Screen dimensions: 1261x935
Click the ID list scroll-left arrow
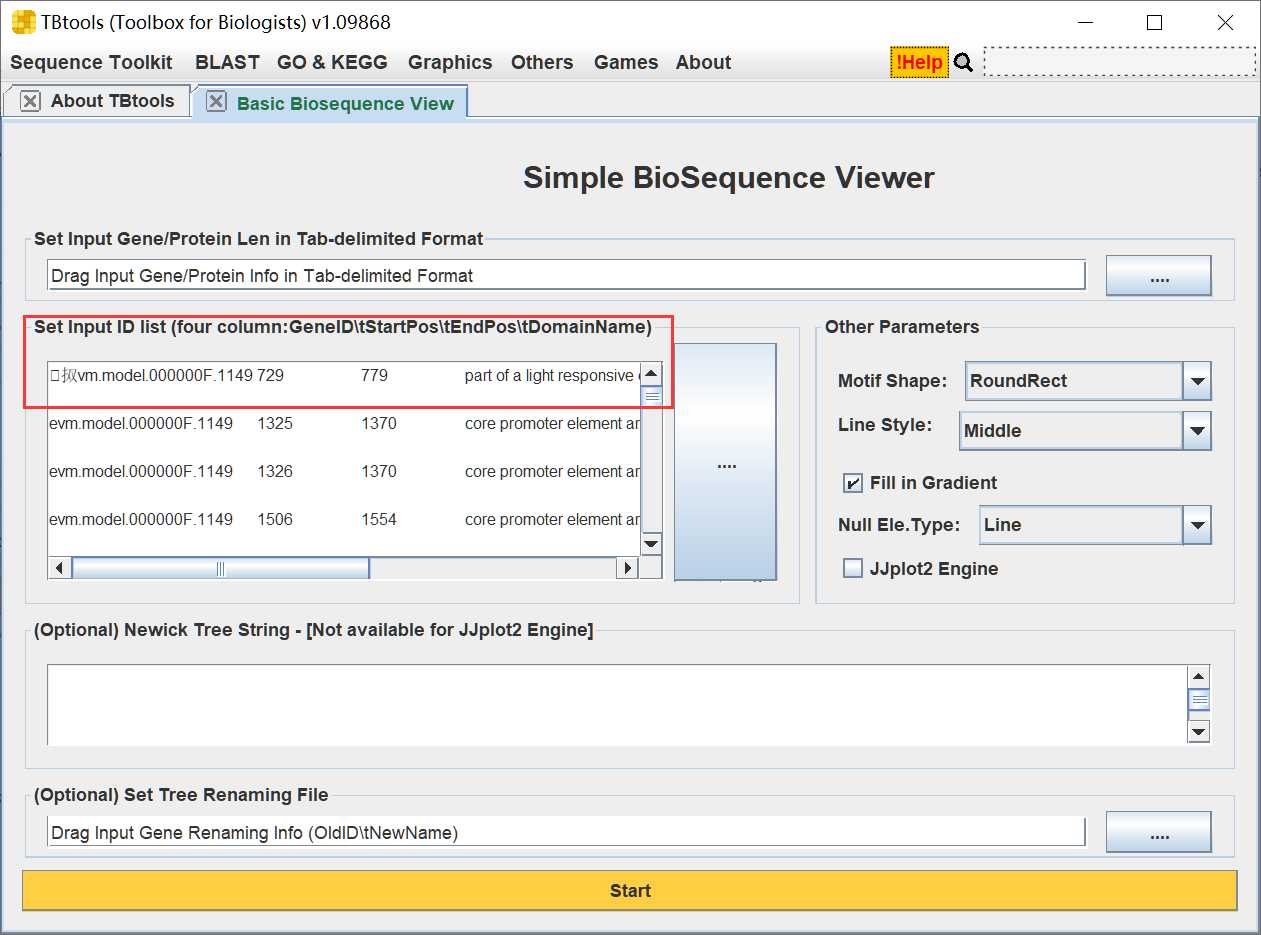59,568
